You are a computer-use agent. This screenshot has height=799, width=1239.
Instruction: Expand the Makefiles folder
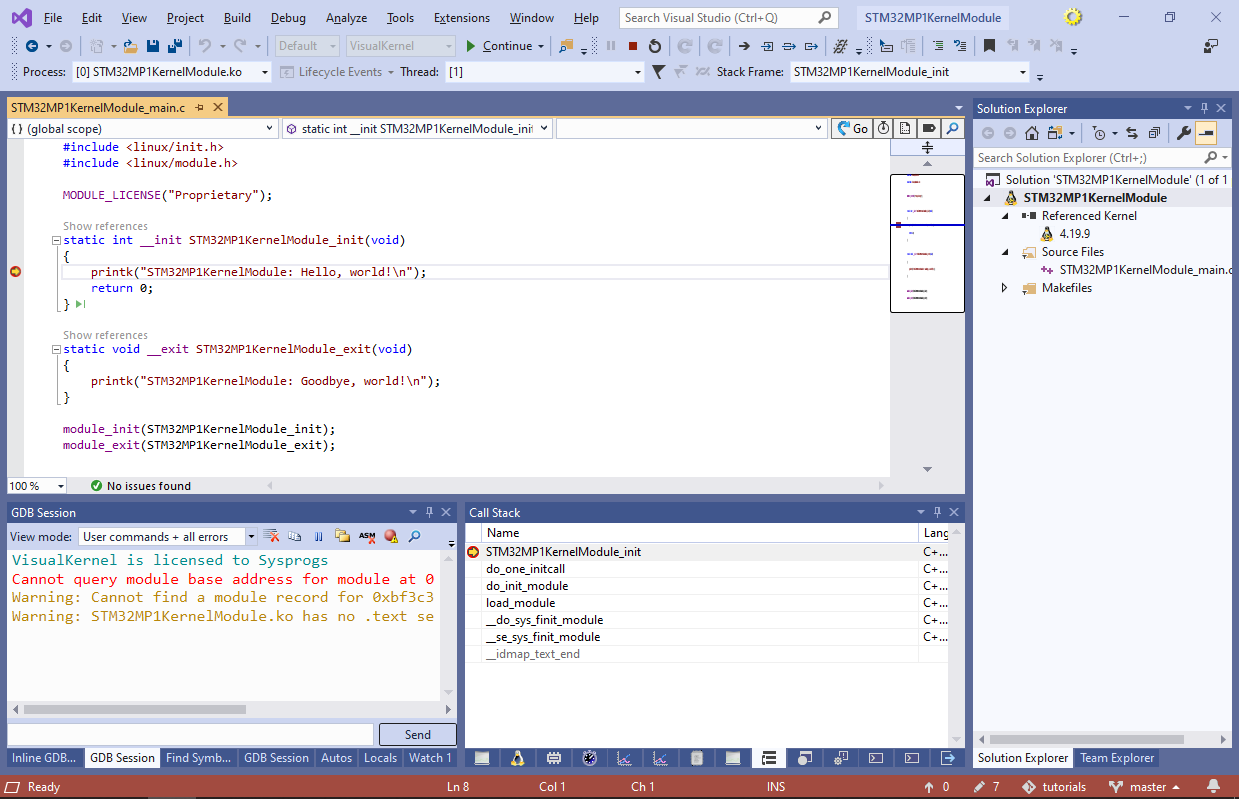pos(1005,288)
